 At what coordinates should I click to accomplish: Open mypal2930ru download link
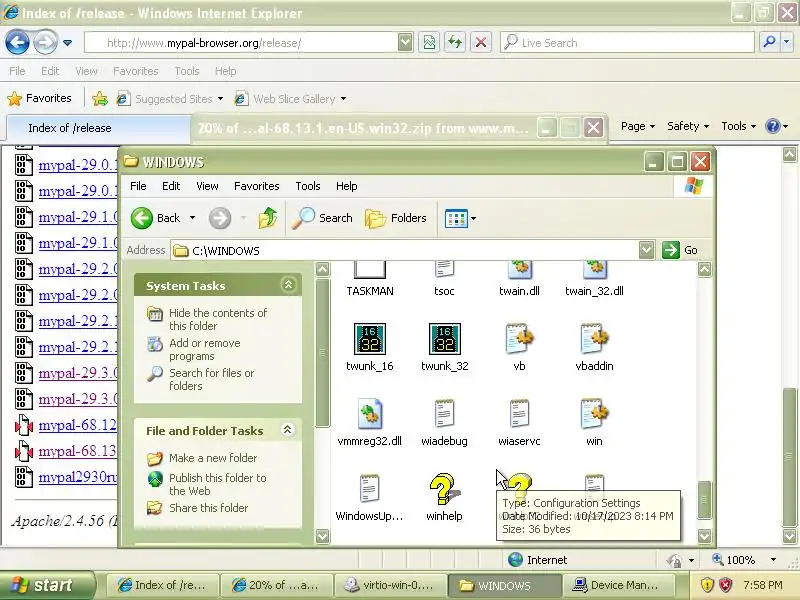point(78,477)
